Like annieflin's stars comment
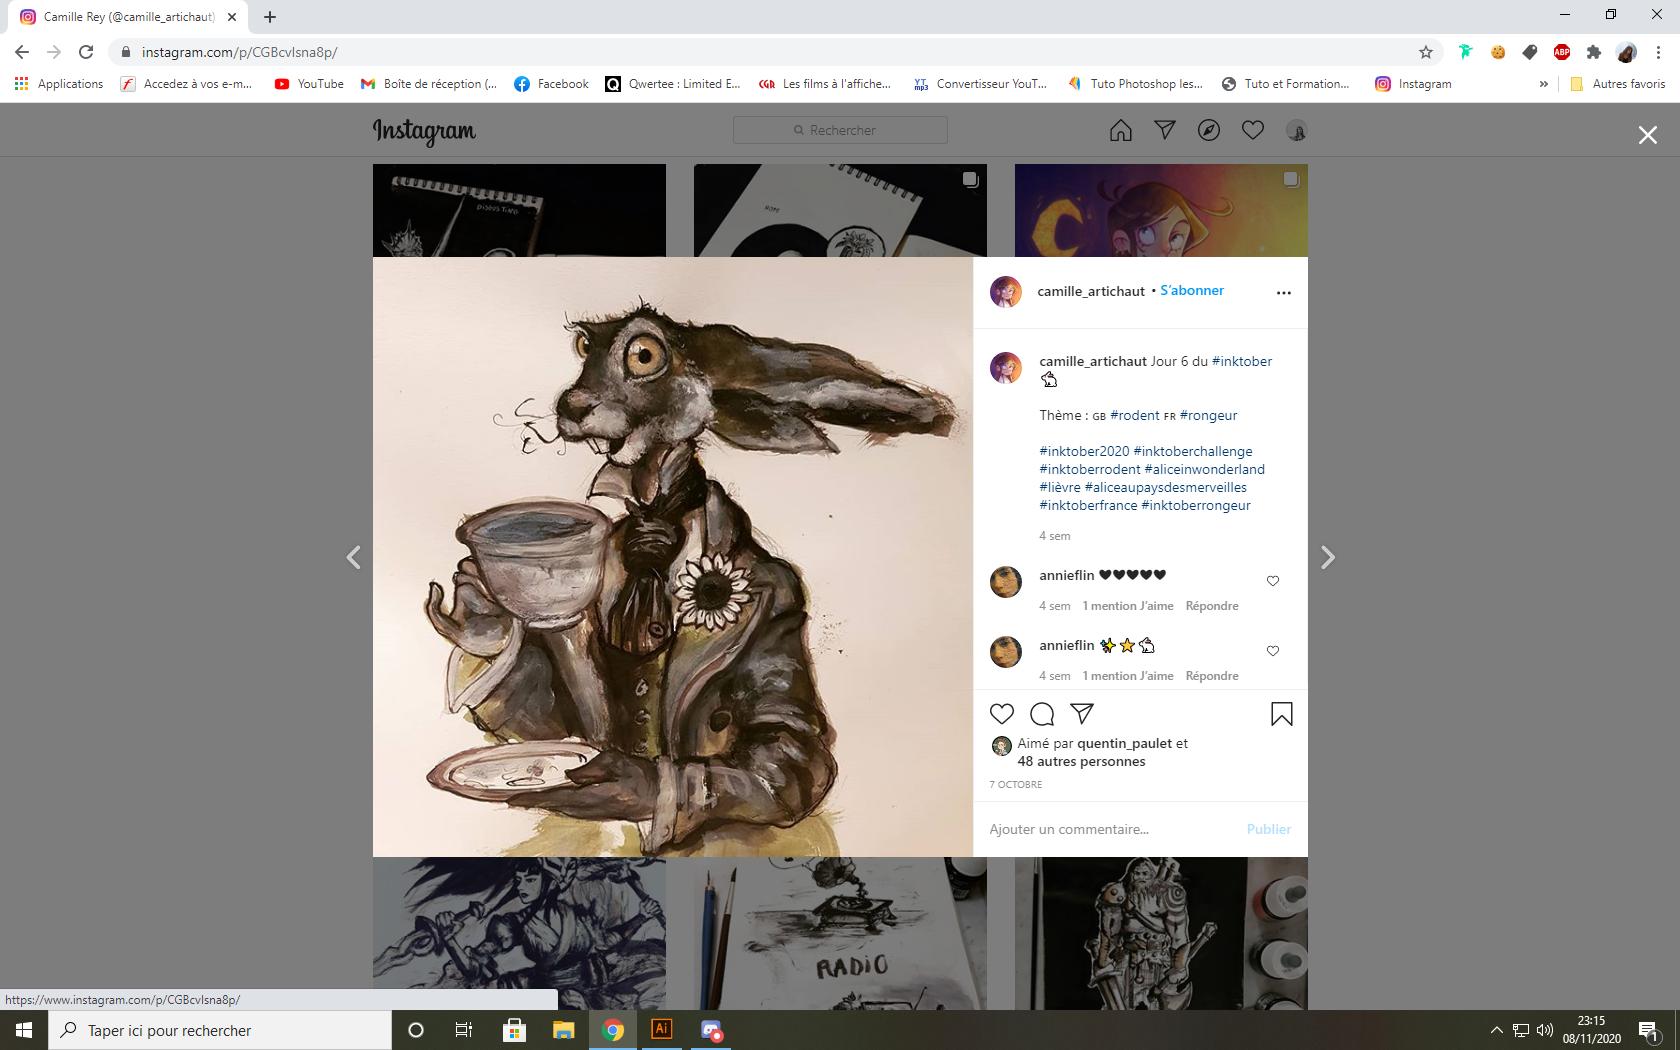 [1273, 651]
